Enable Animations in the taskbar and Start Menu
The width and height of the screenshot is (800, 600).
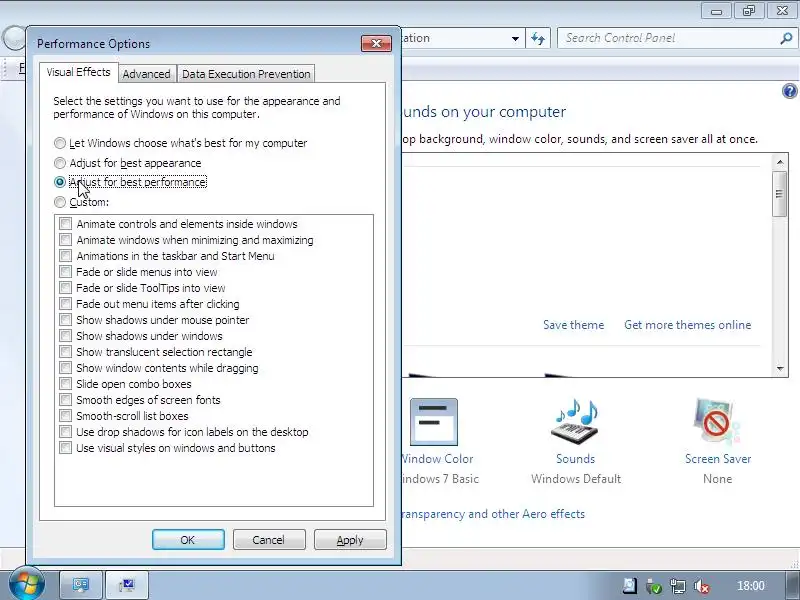coord(65,256)
